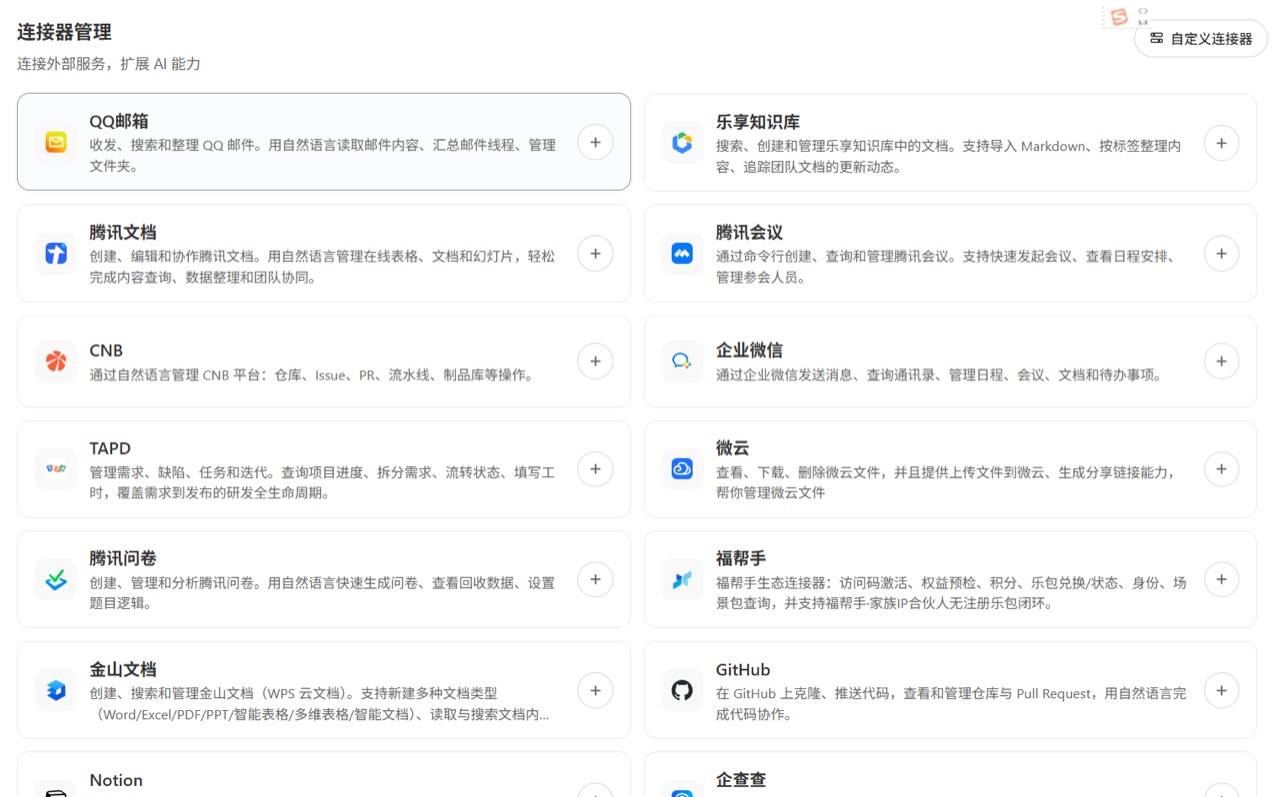
Task: Click the 企查查 card title
Action: pos(741,780)
